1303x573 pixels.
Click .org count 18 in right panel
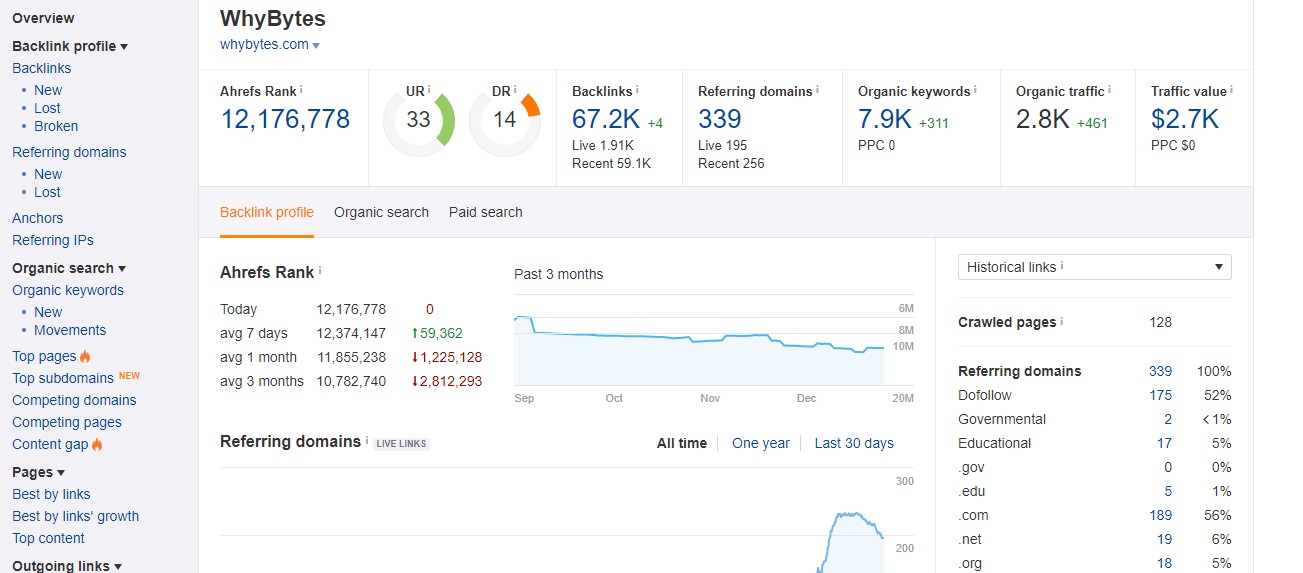pyautogui.click(x=1164, y=563)
